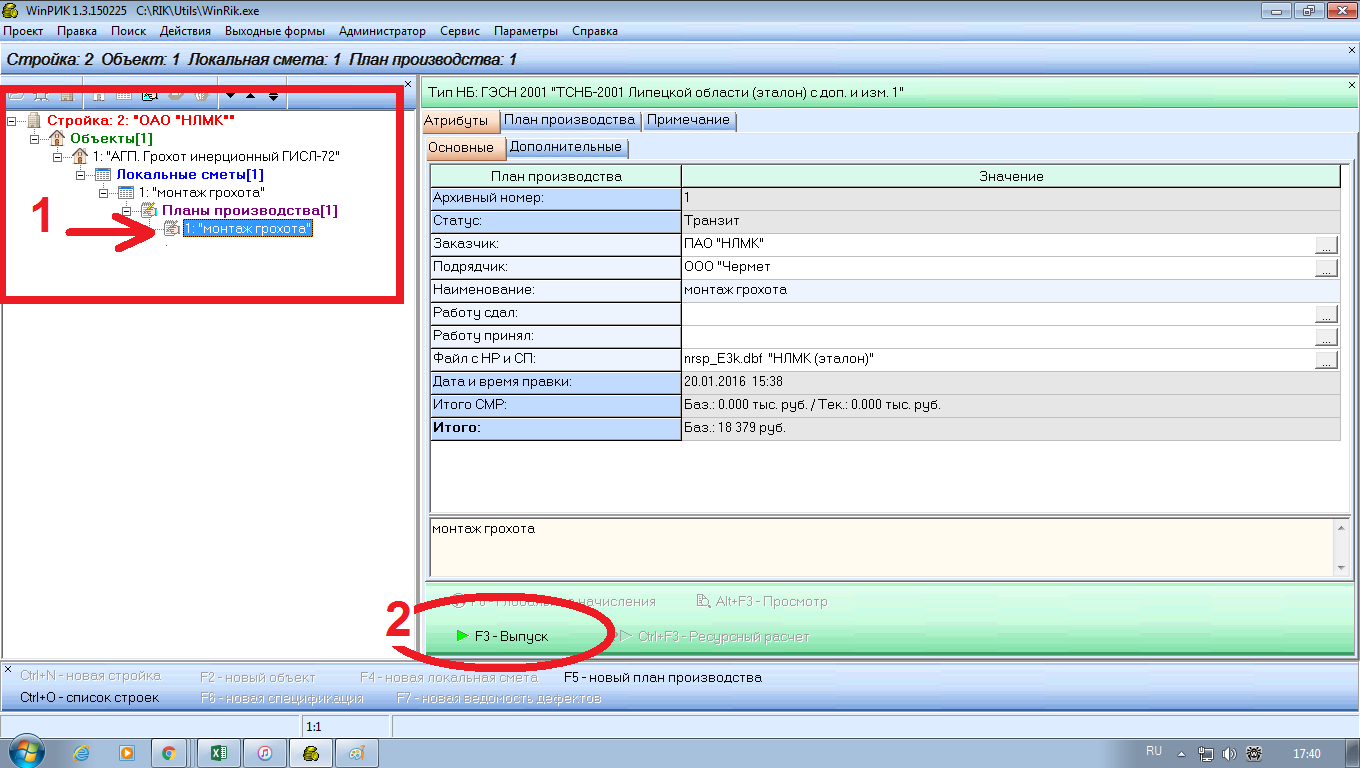Click the building icon beside Стройка: 2

33,120
